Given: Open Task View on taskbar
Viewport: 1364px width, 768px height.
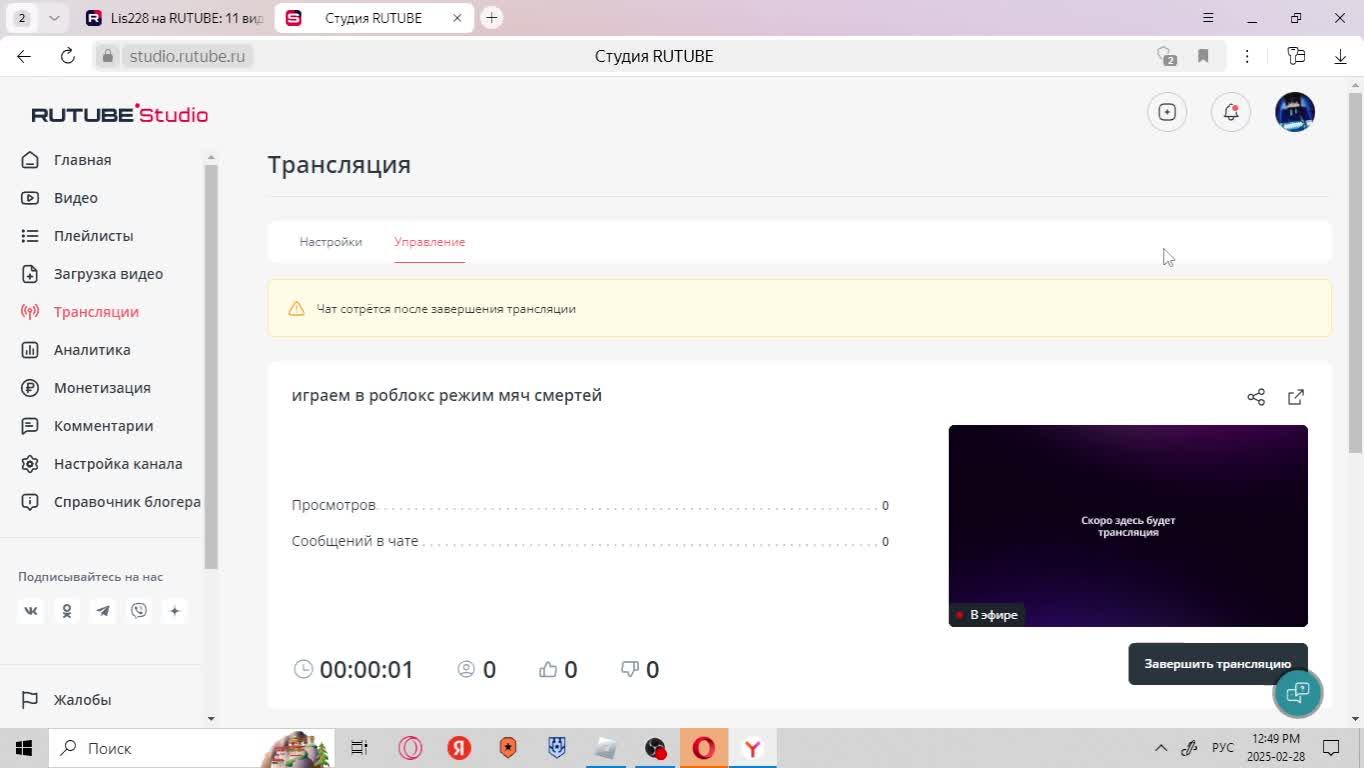Looking at the screenshot, I should click(x=359, y=748).
